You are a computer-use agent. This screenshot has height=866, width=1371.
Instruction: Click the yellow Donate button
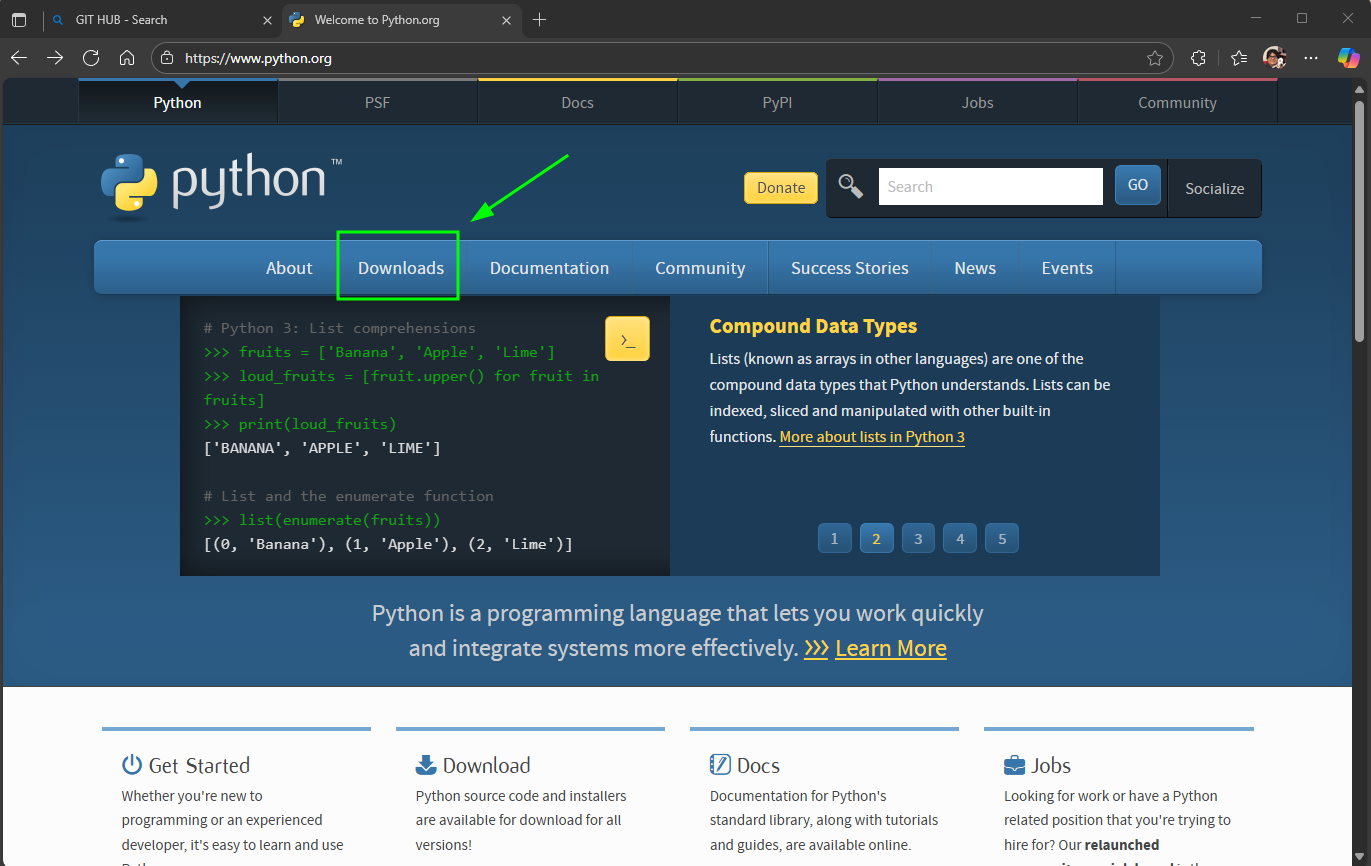780,188
